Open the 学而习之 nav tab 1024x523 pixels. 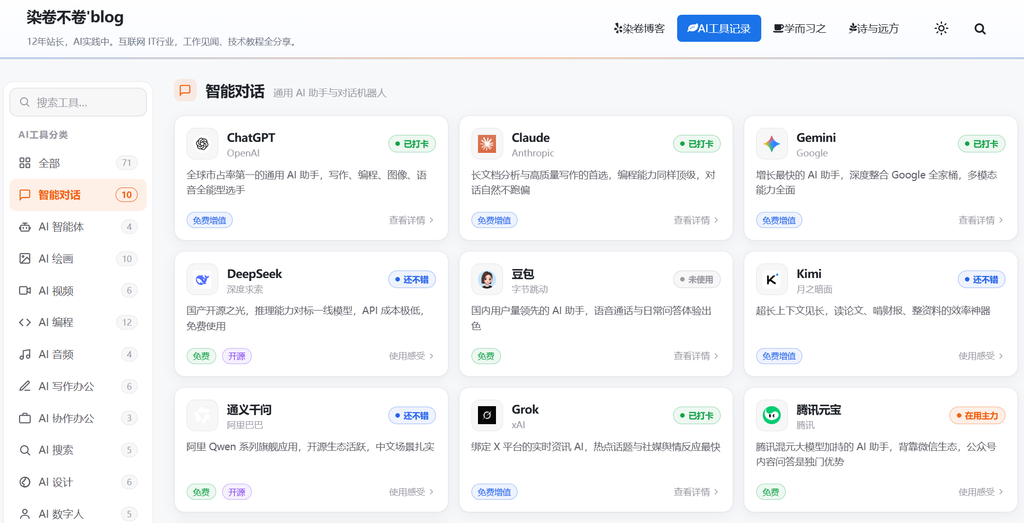point(799,29)
